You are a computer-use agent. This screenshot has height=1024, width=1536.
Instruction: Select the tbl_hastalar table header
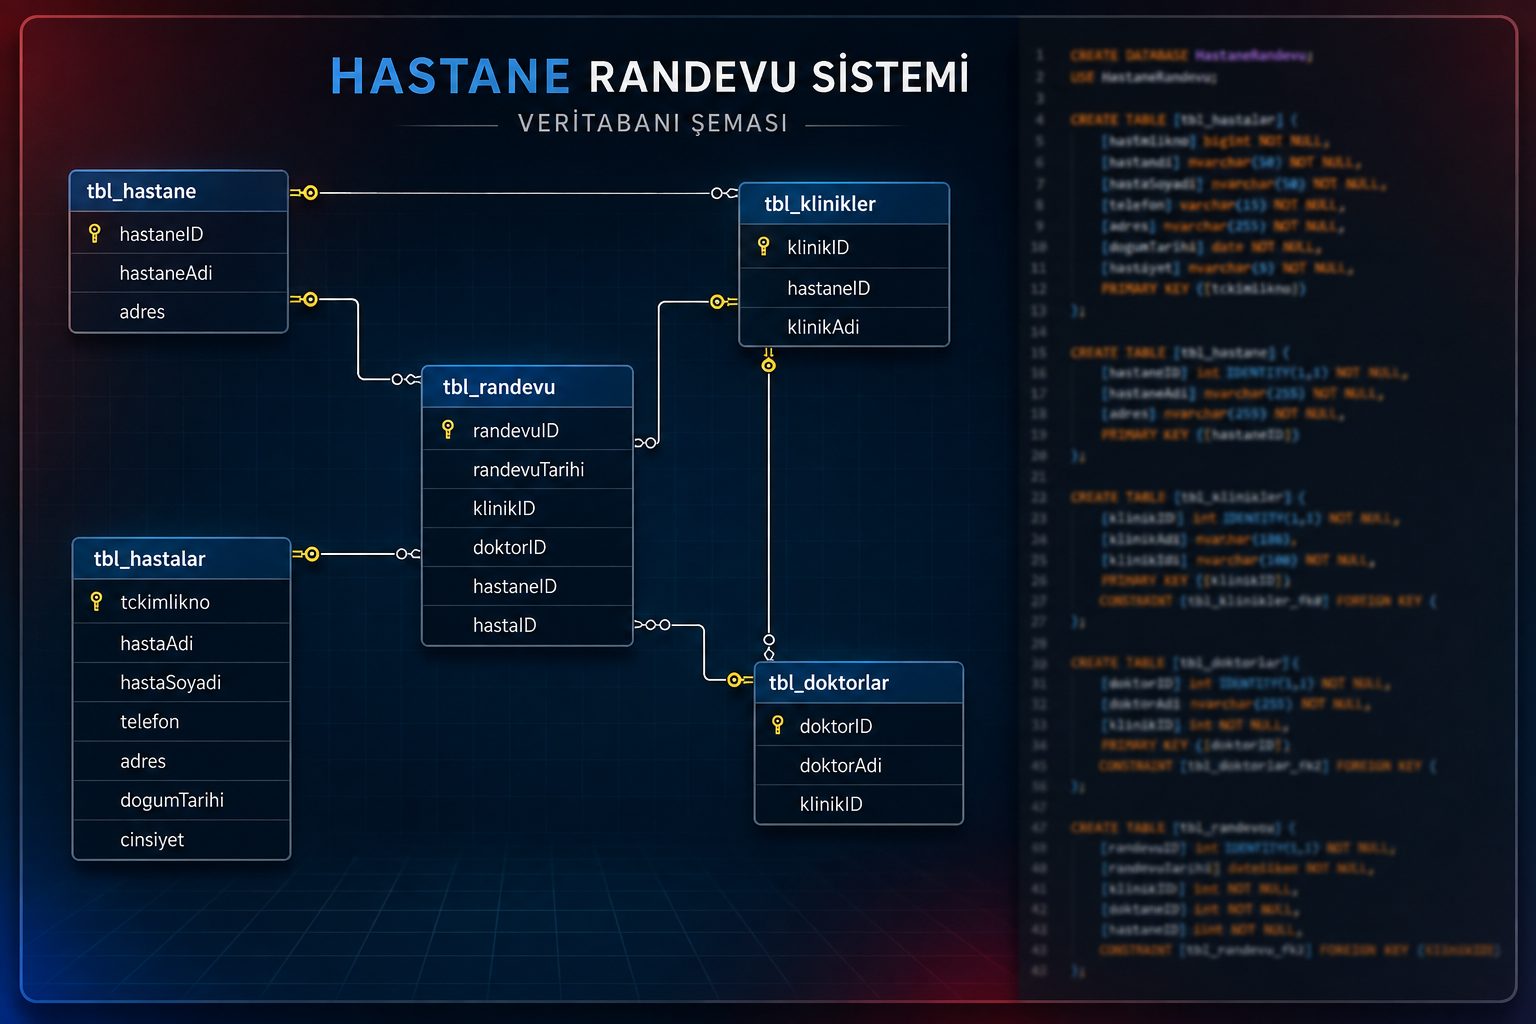181,559
